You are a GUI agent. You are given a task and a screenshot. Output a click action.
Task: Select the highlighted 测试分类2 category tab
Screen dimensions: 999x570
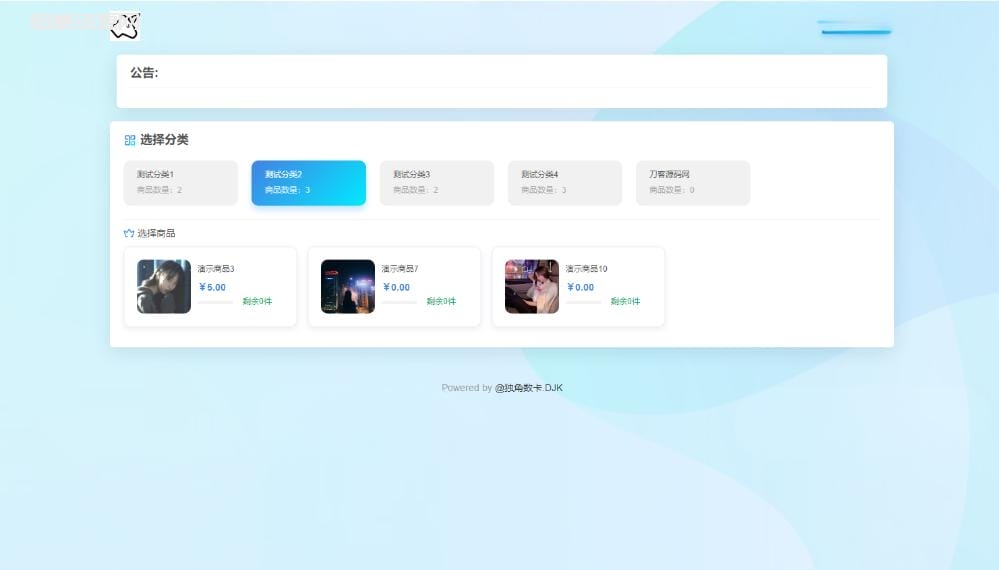tap(308, 182)
